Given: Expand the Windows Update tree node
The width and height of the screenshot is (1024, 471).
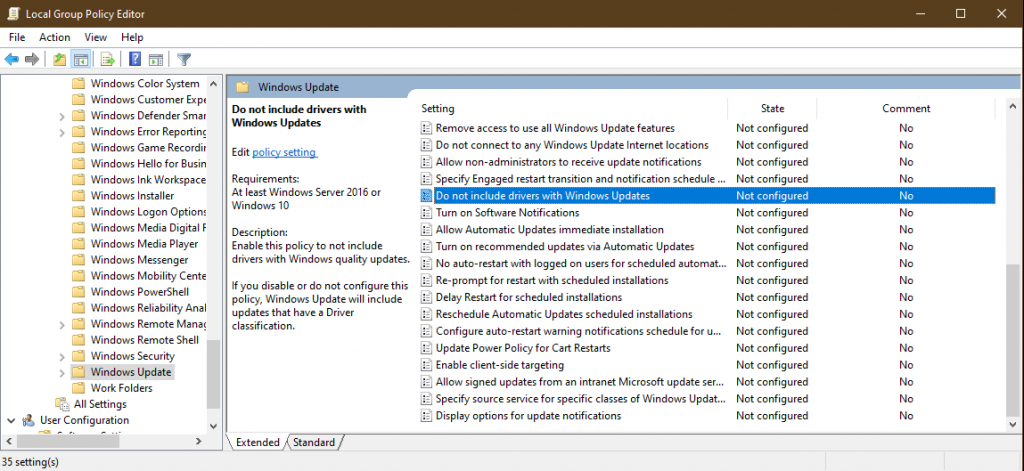Looking at the screenshot, I should point(62,372).
